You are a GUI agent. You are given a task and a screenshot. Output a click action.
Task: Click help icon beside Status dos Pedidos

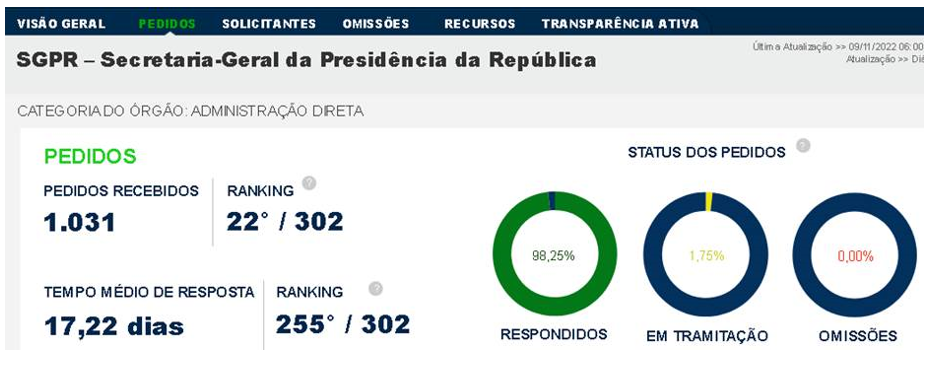click(803, 145)
